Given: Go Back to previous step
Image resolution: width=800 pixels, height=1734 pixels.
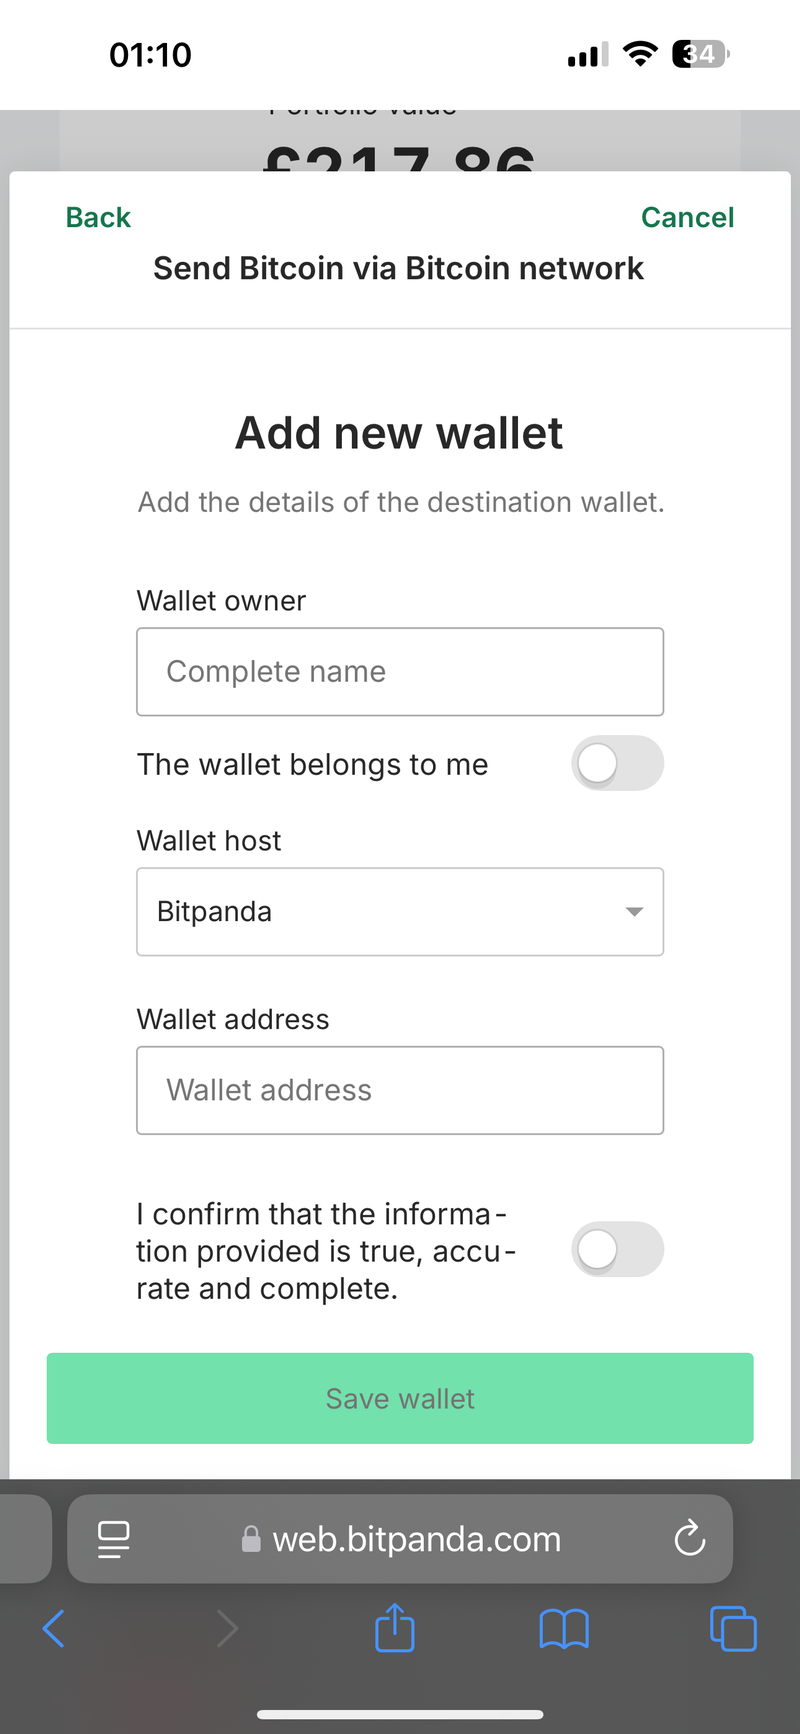Looking at the screenshot, I should (98, 217).
